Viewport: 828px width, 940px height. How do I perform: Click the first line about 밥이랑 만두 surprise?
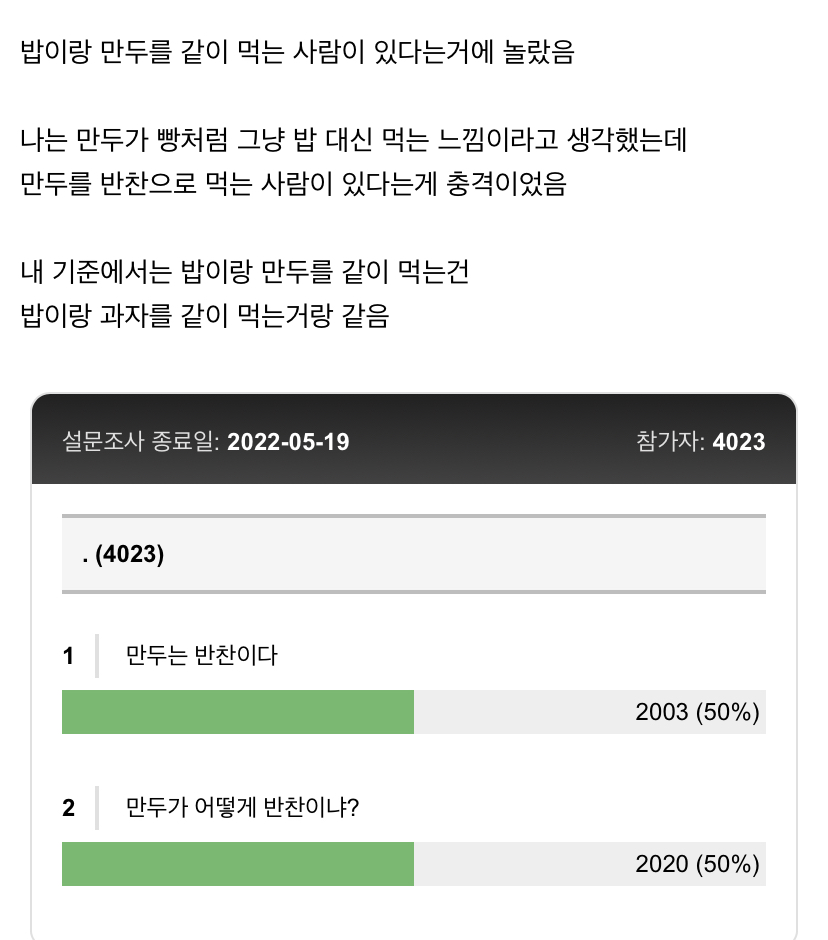297,52
